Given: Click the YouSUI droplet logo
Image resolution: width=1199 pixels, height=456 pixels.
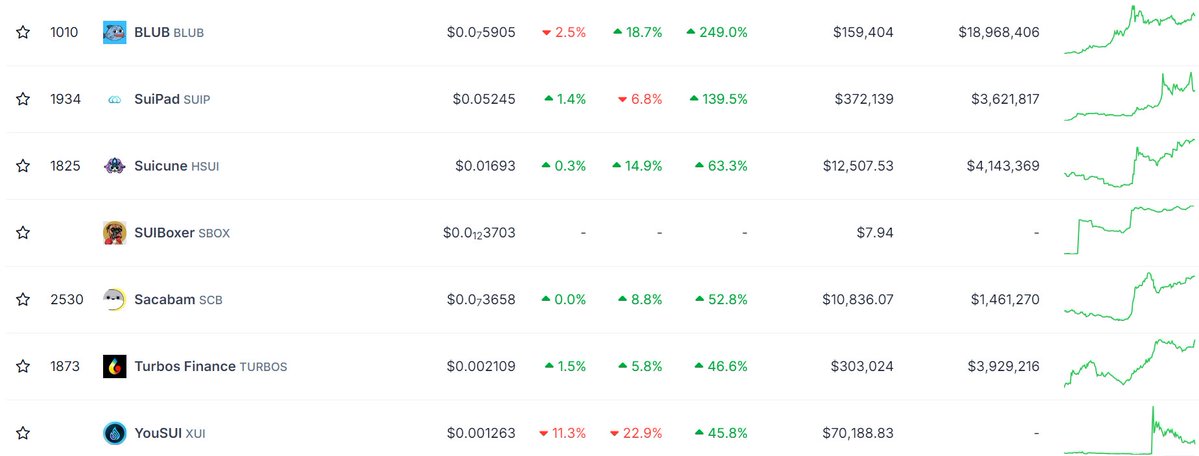Looking at the screenshot, I should [x=115, y=433].
